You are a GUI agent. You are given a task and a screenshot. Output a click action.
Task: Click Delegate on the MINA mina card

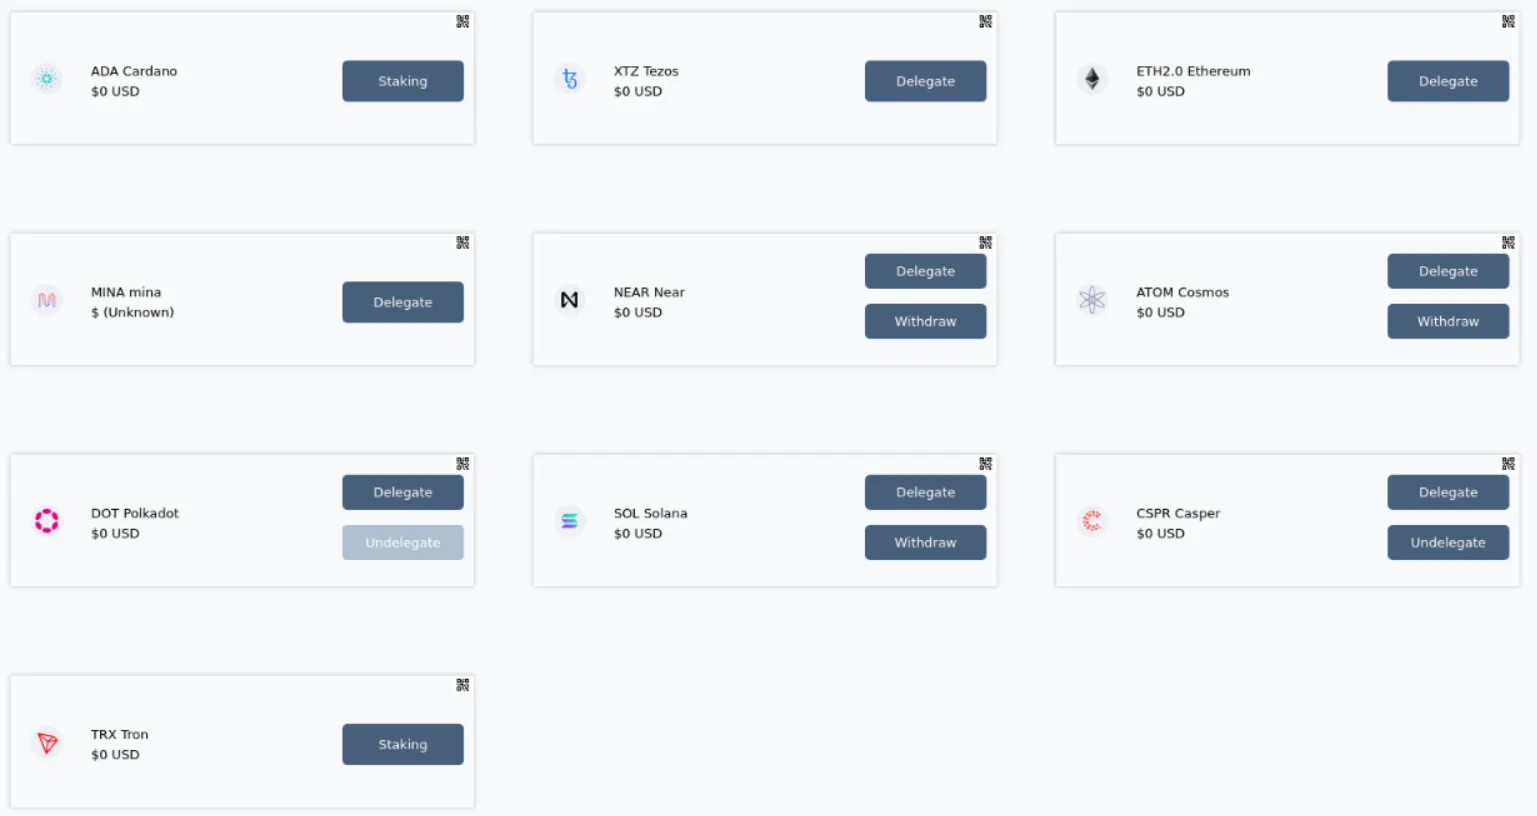403,302
